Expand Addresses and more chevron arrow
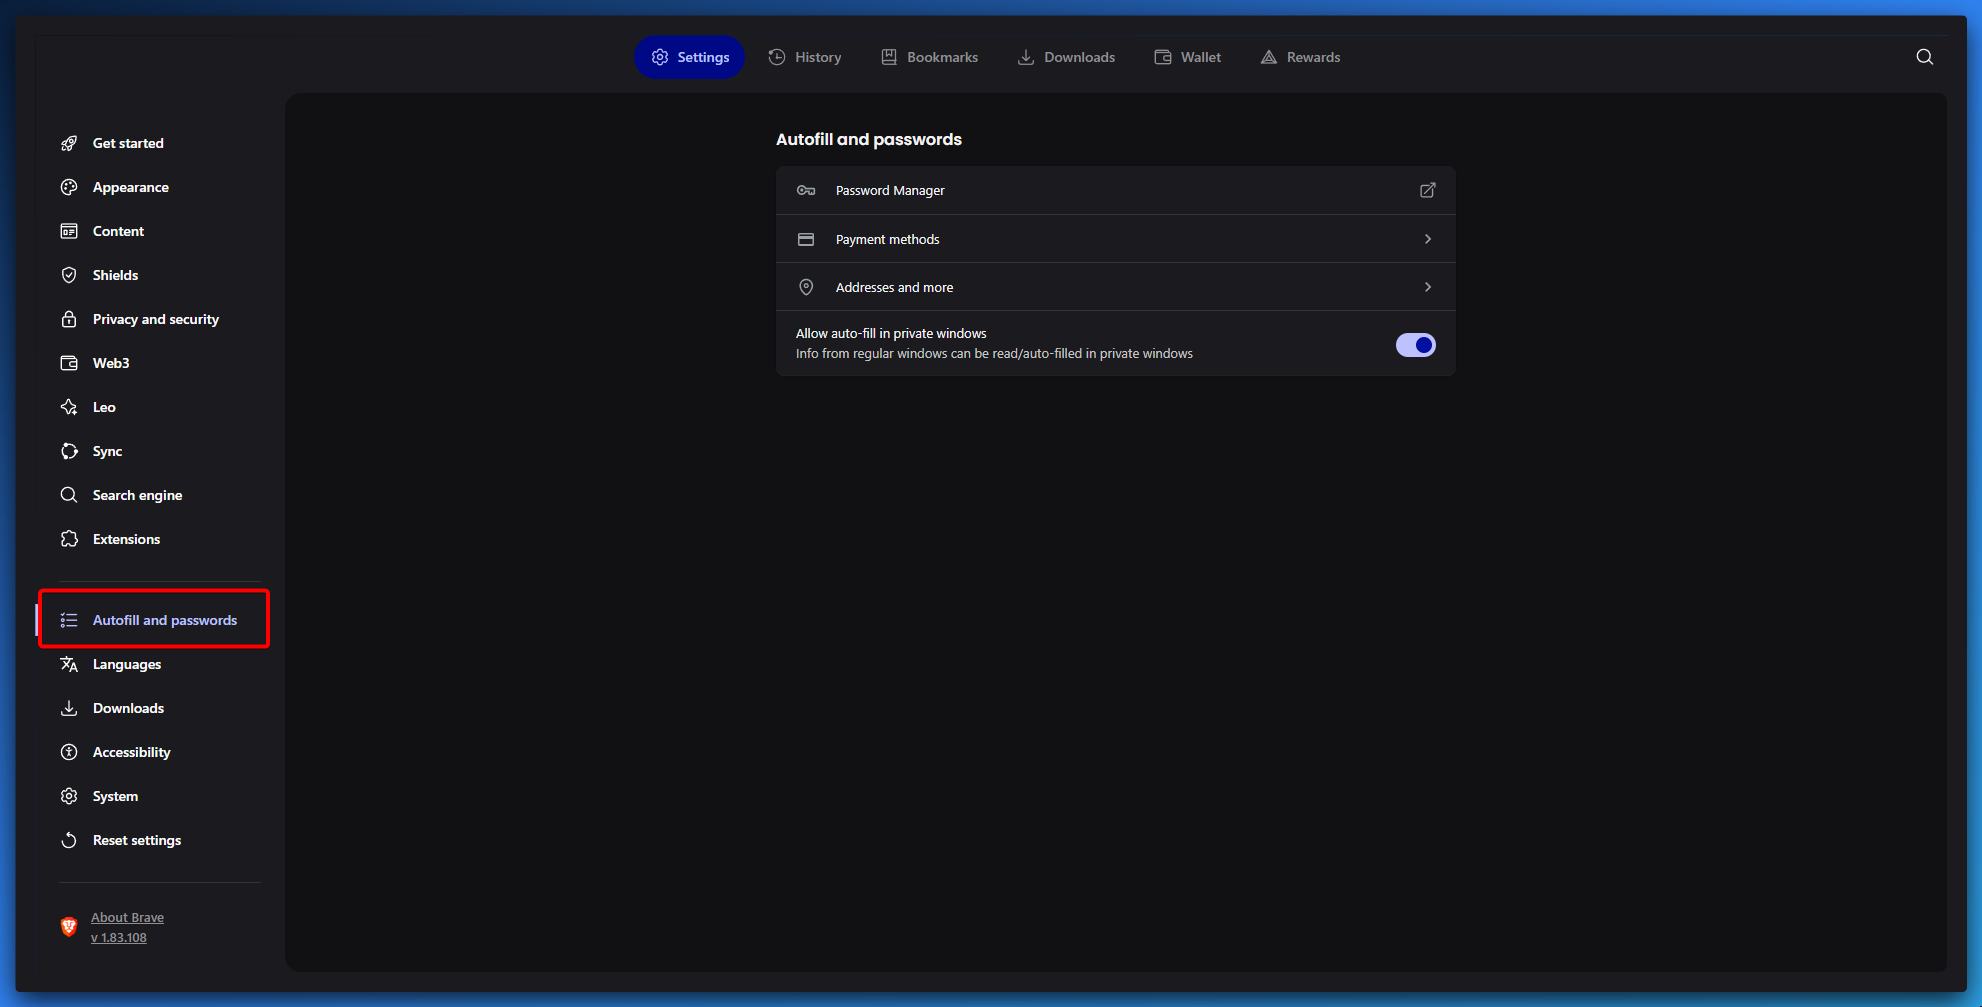Image resolution: width=1982 pixels, height=1007 pixels. coord(1427,287)
